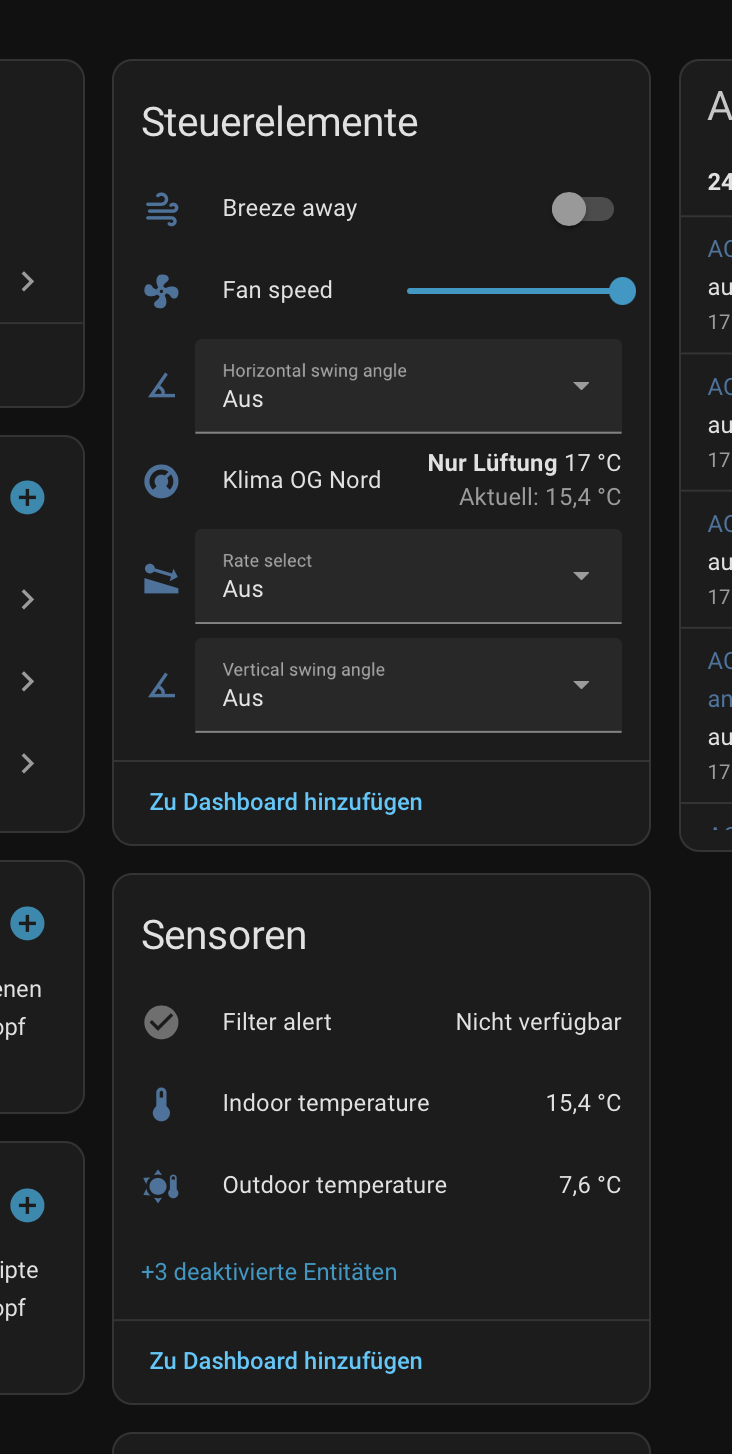
Task: Click the Rate select icon
Action: [161, 578]
